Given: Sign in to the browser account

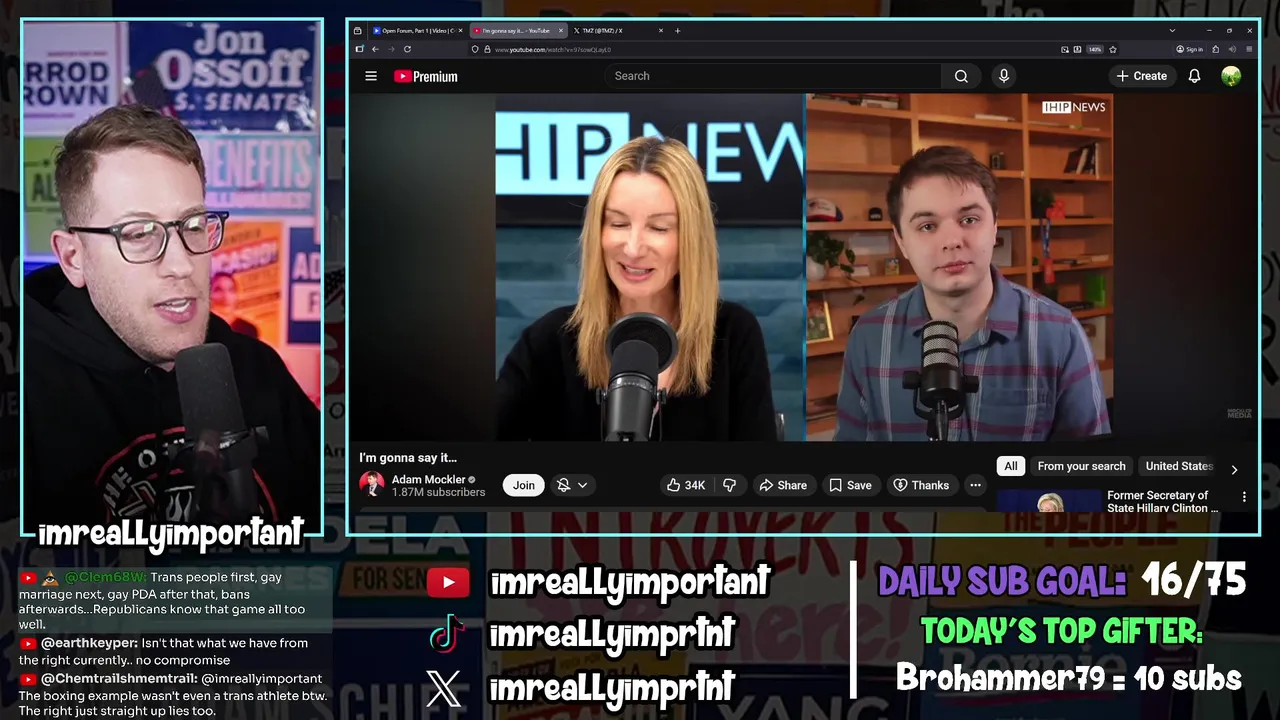Looking at the screenshot, I should pyautogui.click(x=1190, y=49).
